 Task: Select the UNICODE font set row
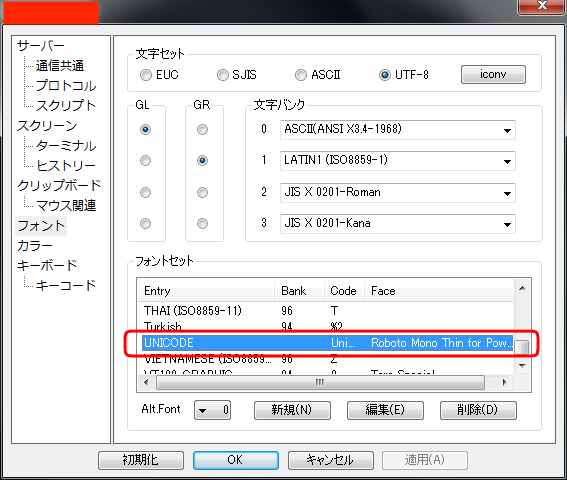[328, 343]
